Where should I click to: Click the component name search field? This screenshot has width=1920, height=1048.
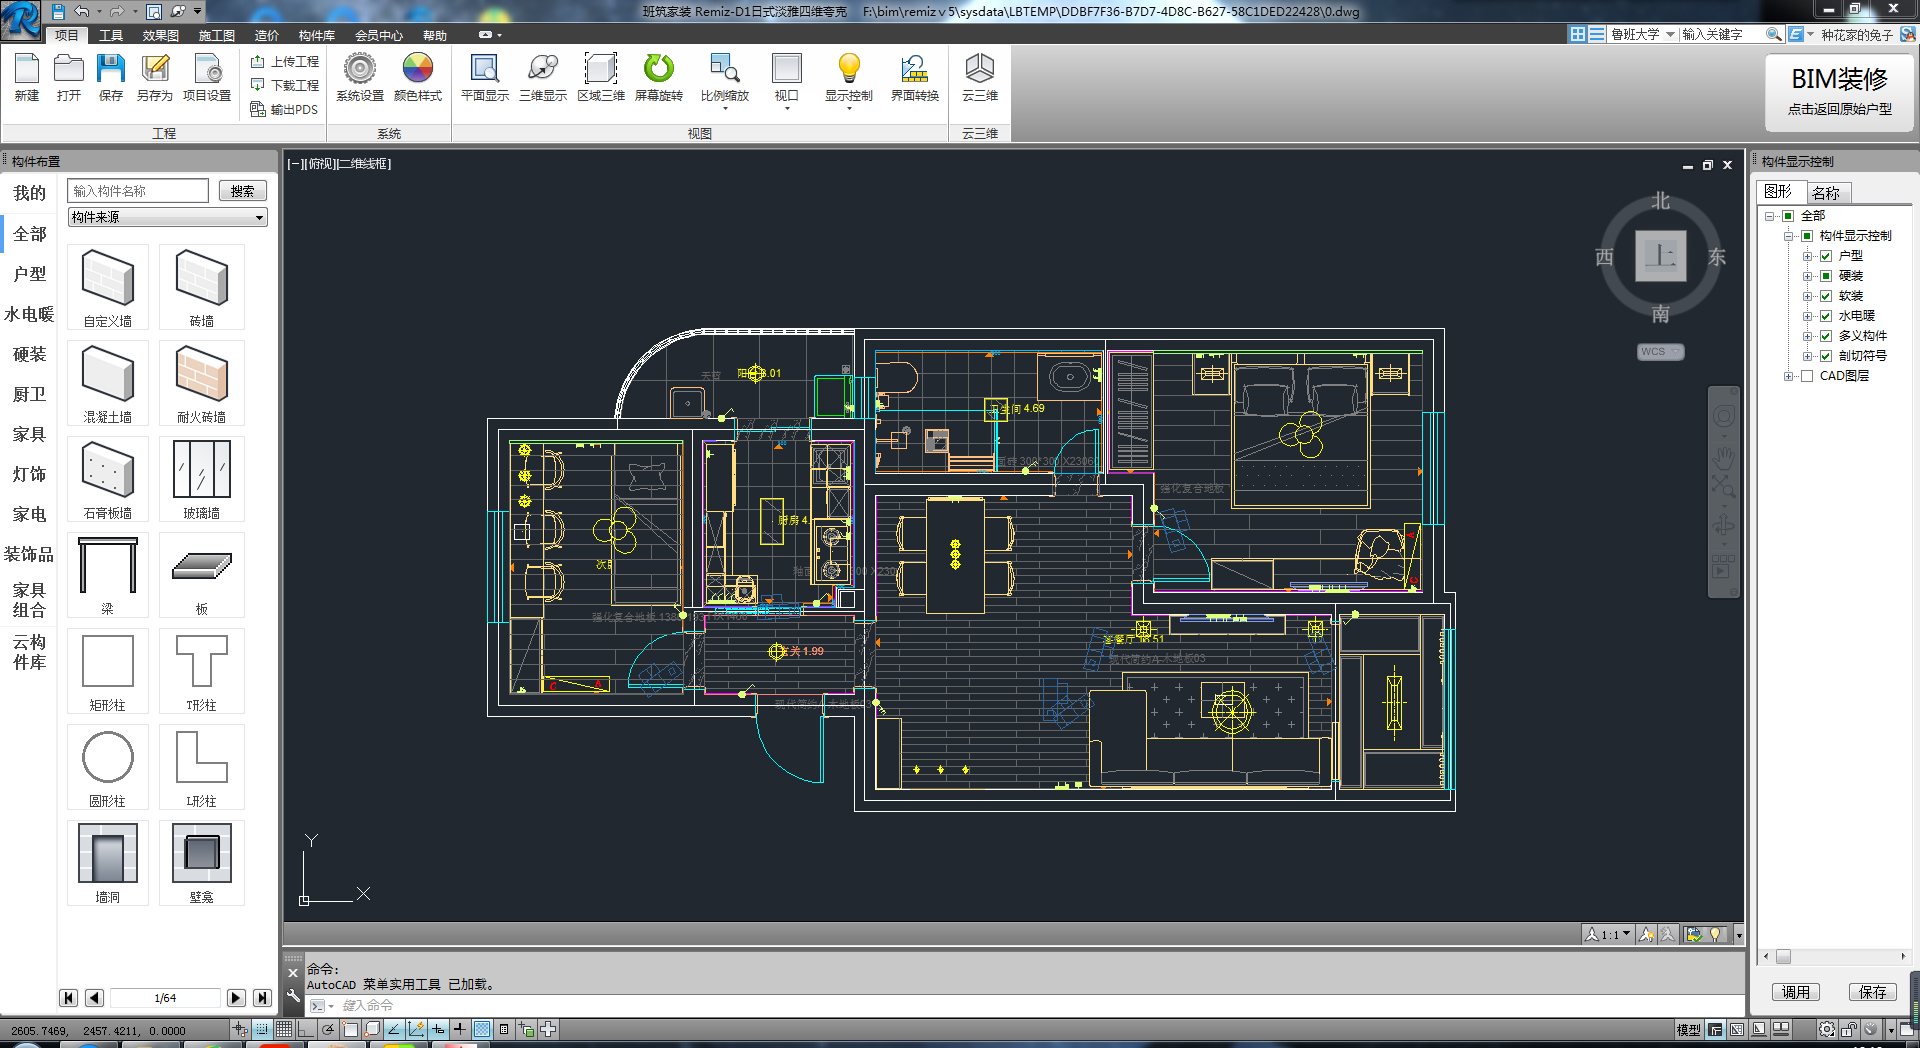138,191
